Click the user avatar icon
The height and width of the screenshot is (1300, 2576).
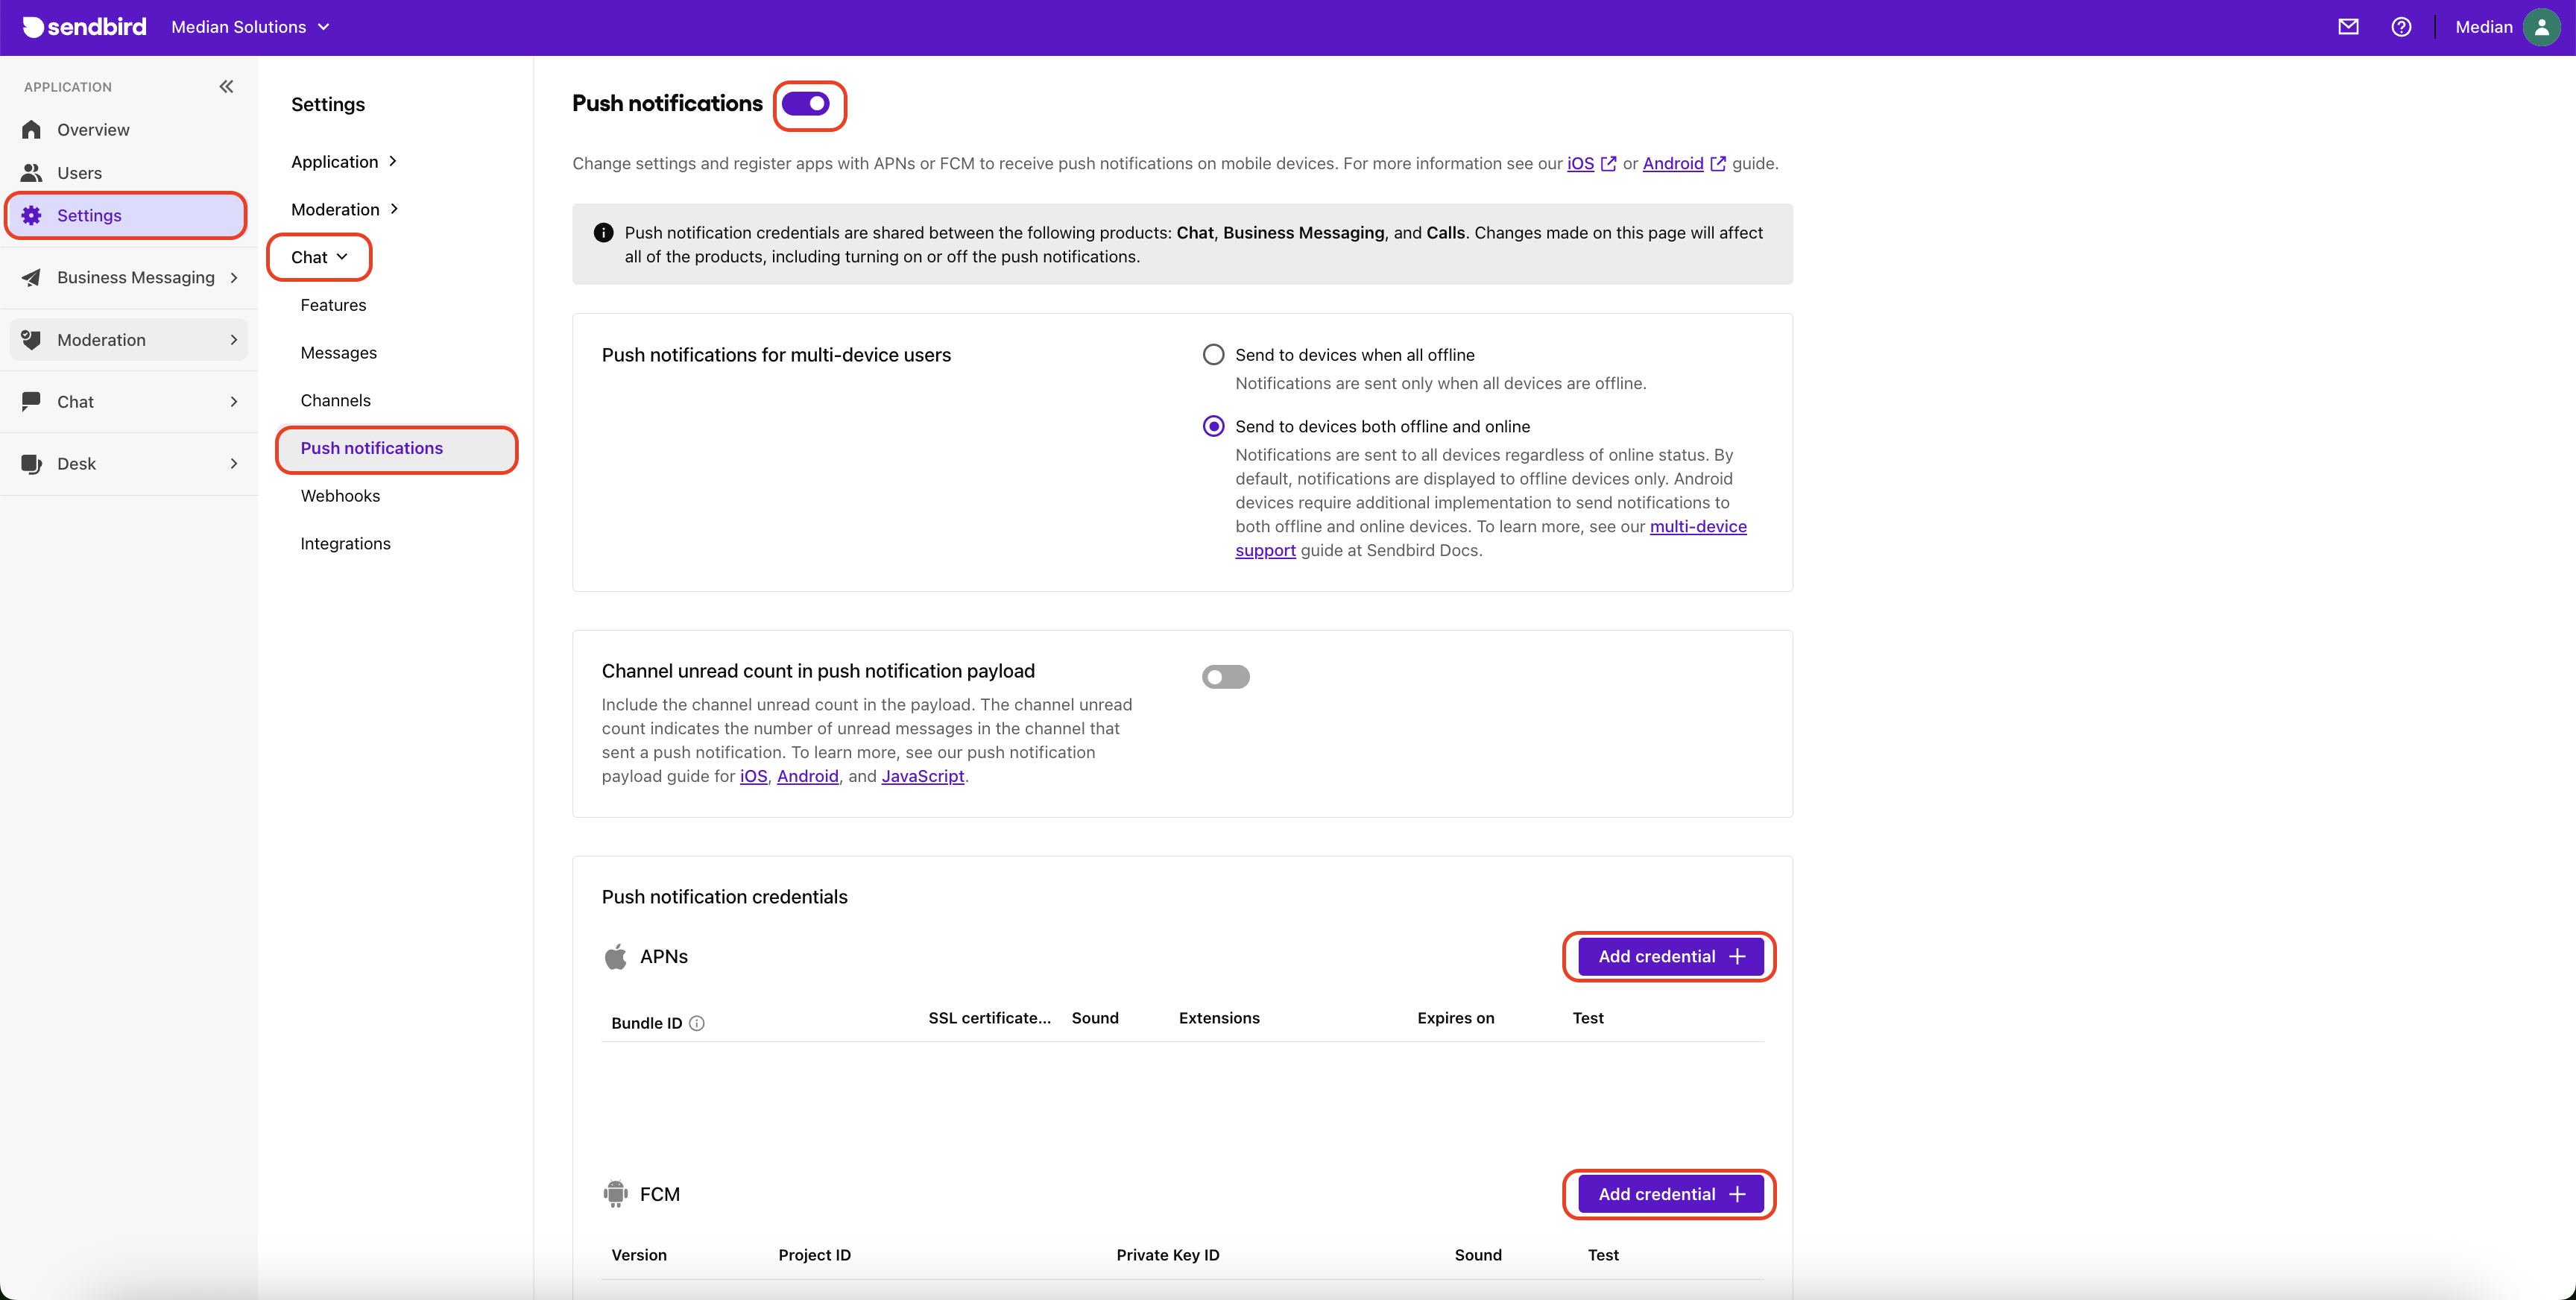[2541, 27]
